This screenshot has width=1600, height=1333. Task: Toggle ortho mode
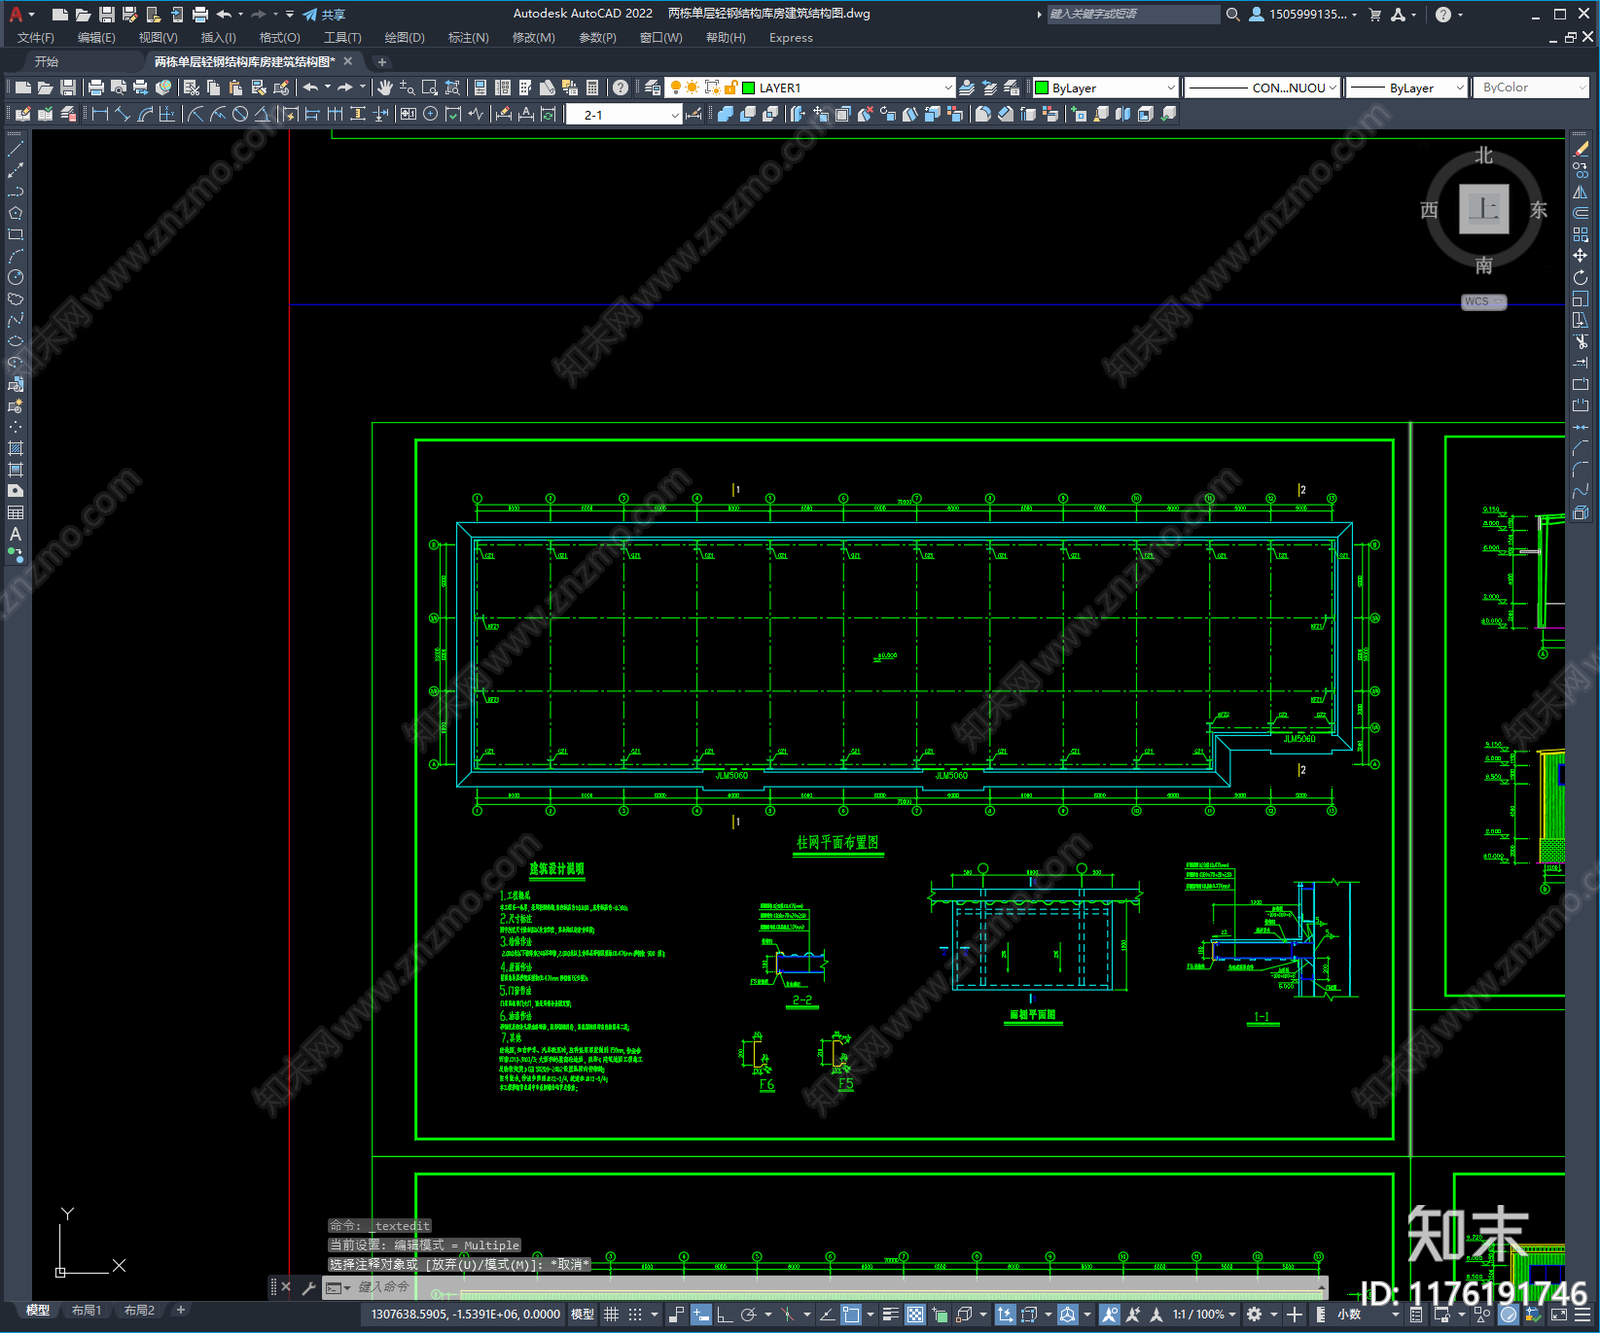[x=724, y=1314]
